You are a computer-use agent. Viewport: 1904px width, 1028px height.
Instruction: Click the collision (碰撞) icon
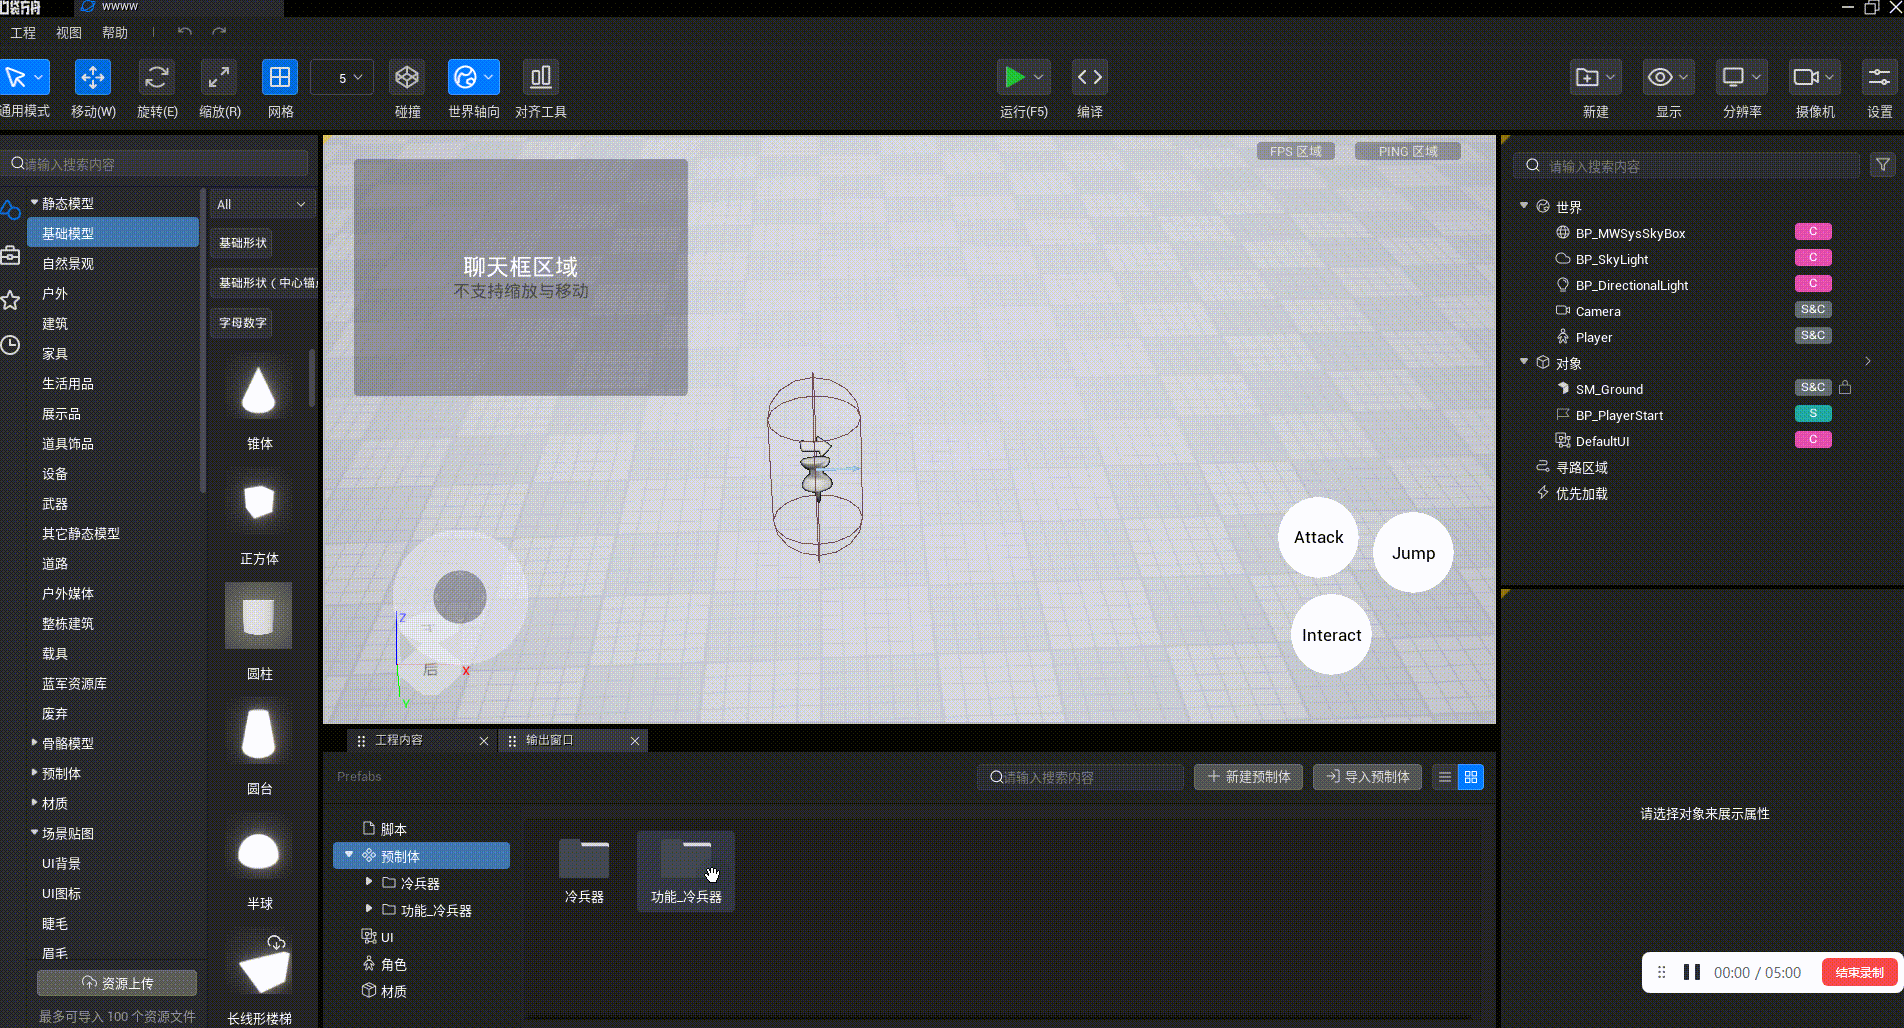407,78
